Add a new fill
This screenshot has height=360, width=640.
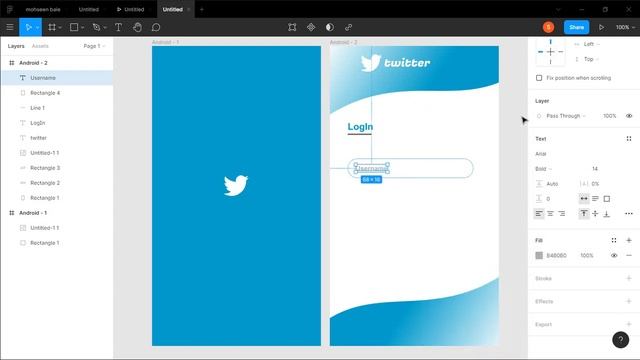pyautogui.click(x=629, y=240)
